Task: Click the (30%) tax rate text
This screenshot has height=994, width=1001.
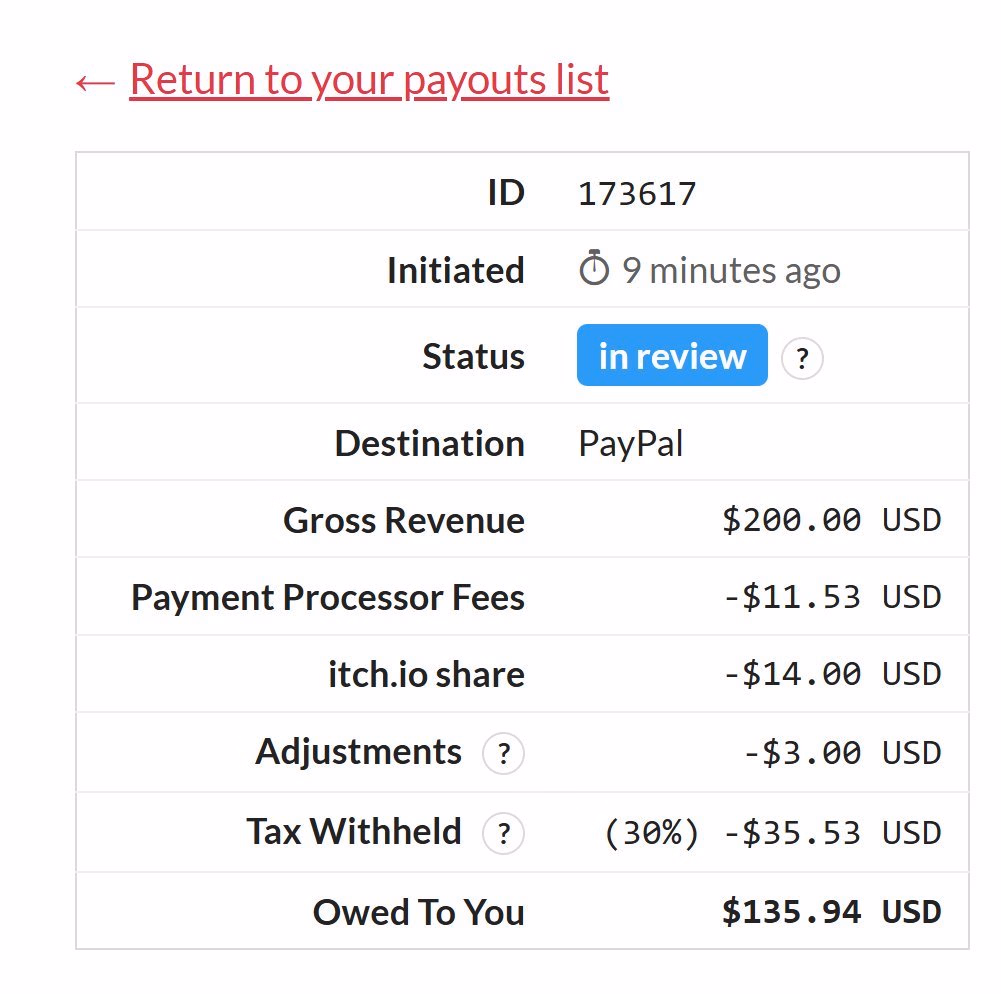Action: pos(652,833)
